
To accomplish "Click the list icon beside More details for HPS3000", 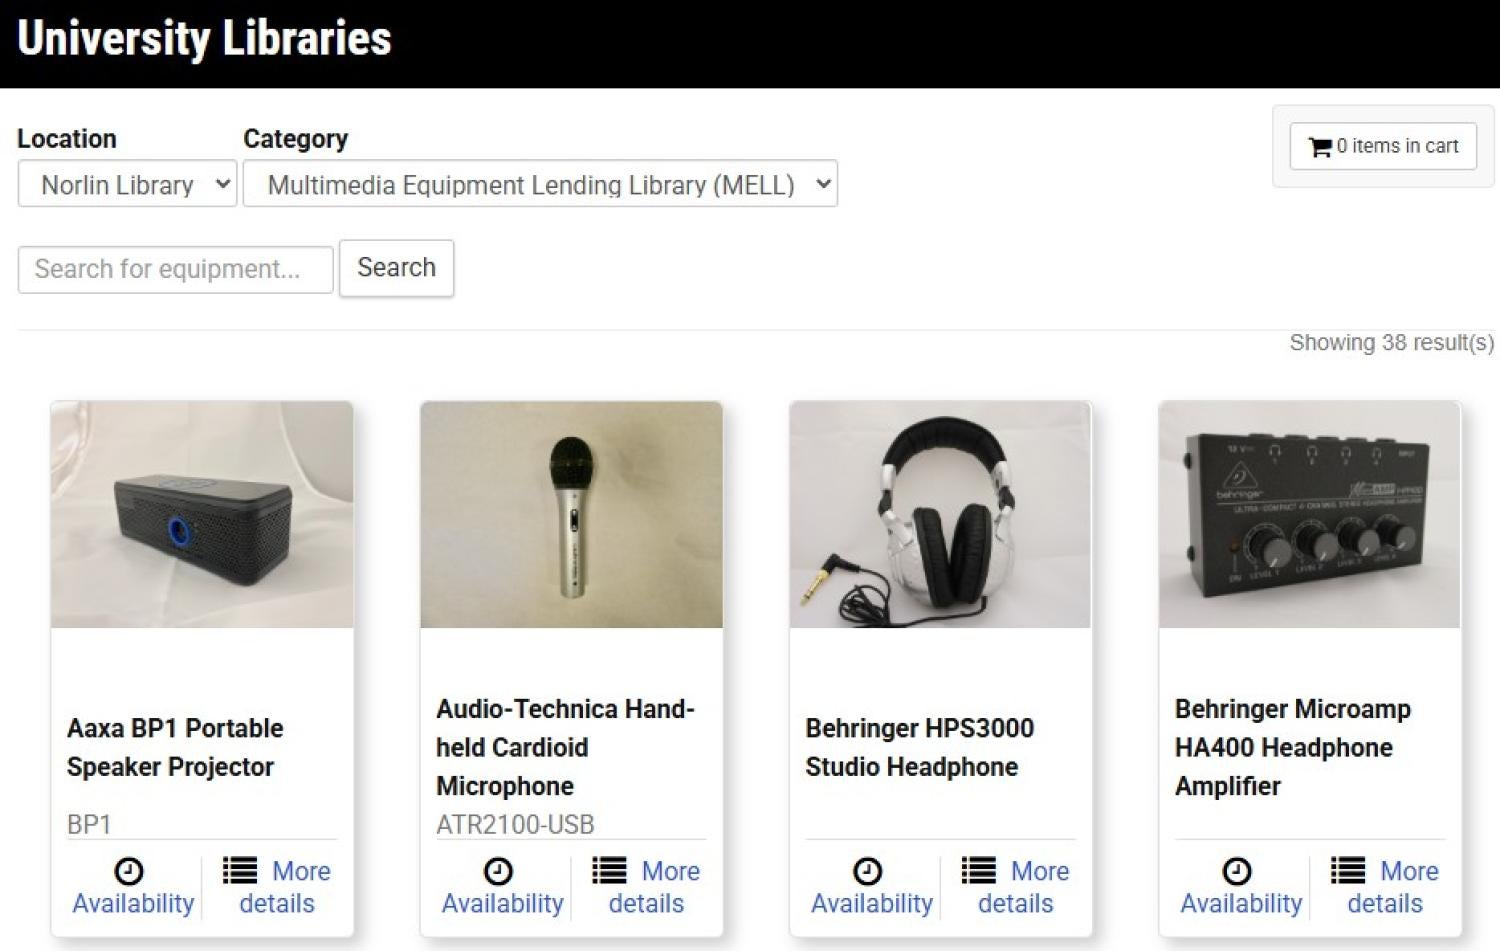I will tap(976, 870).
